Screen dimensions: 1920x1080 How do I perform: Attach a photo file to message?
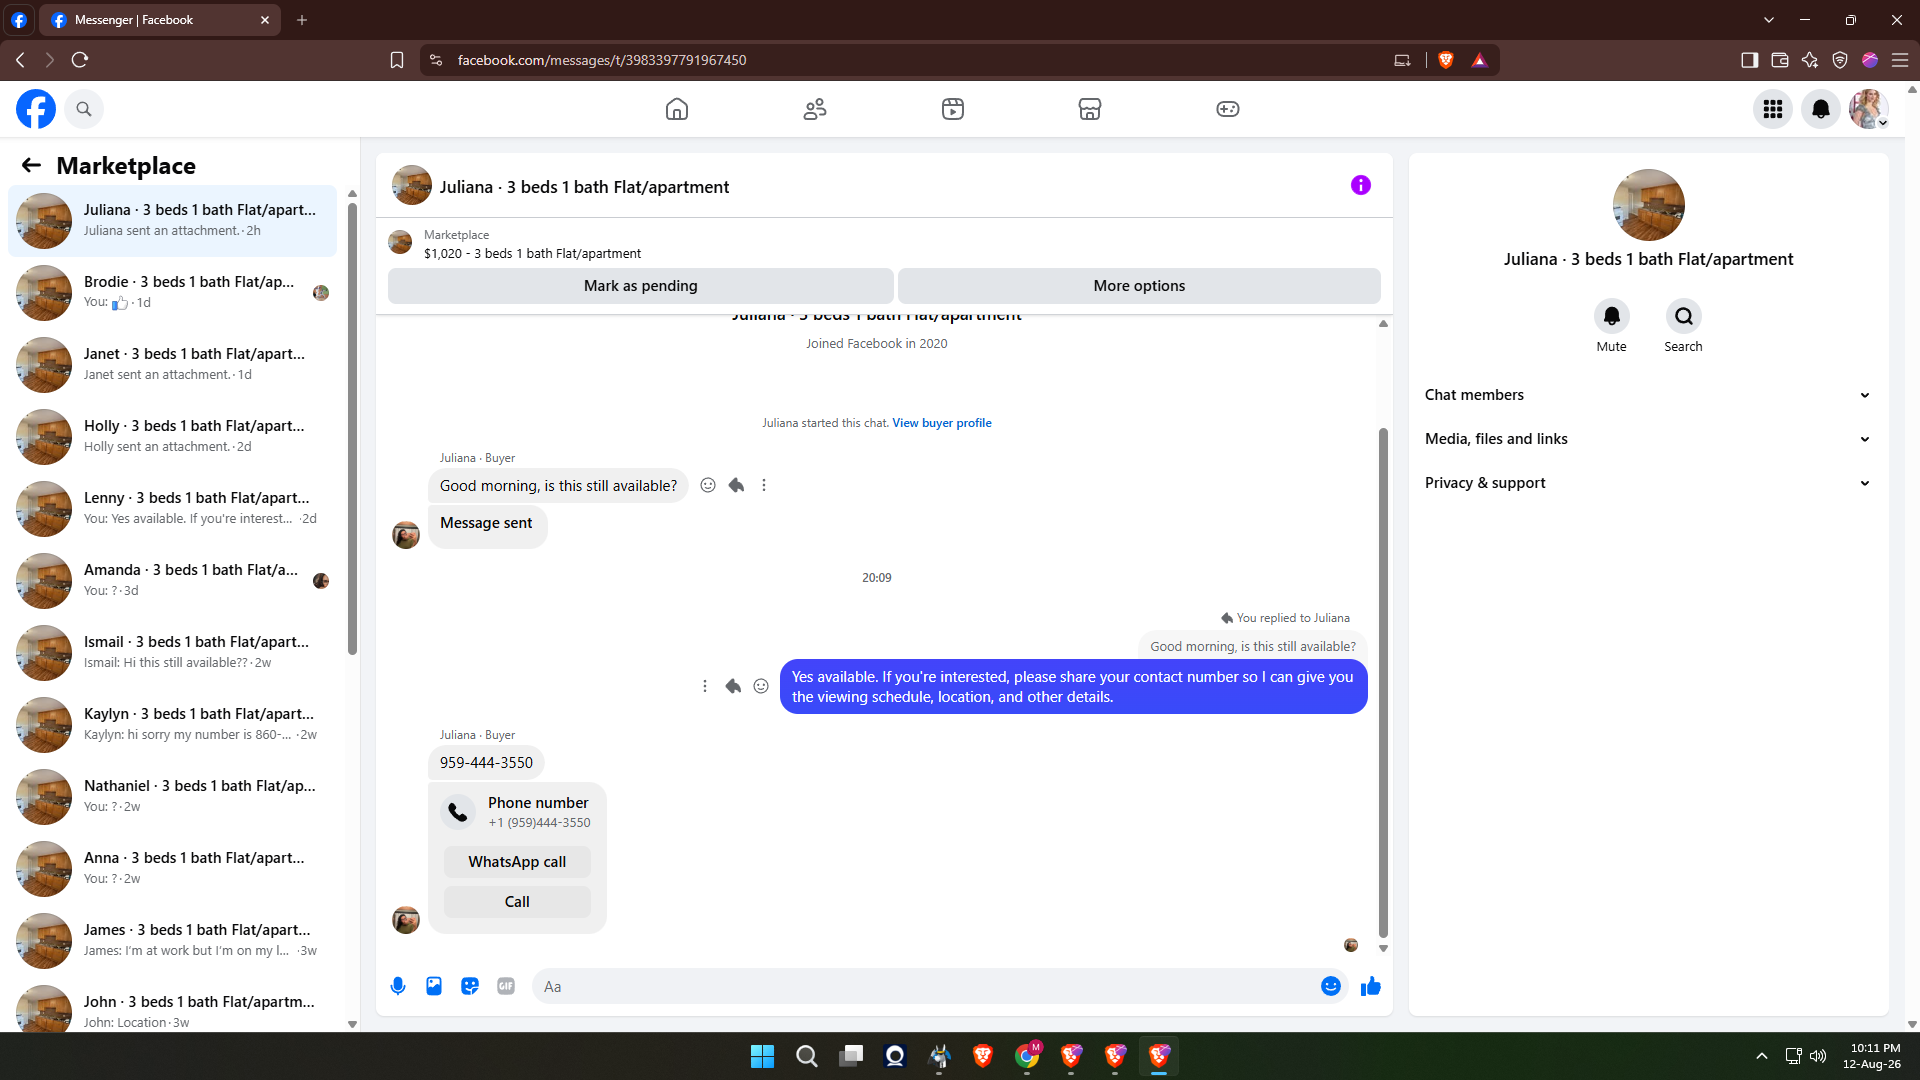[x=434, y=986]
